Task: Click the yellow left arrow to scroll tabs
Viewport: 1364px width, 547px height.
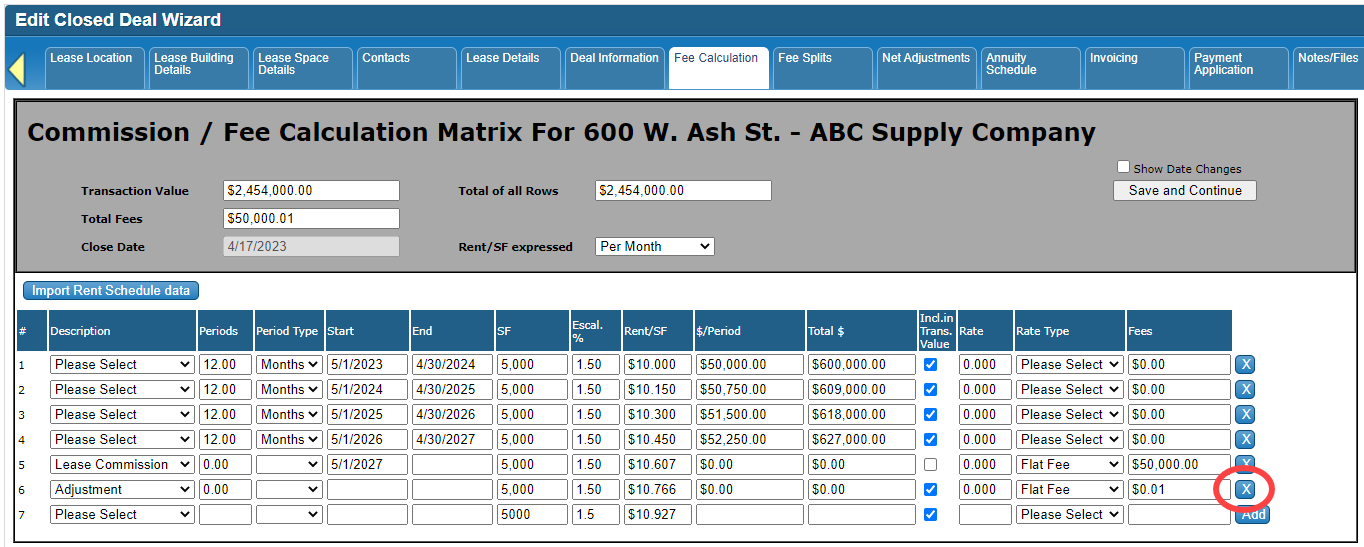Action: (16, 69)
